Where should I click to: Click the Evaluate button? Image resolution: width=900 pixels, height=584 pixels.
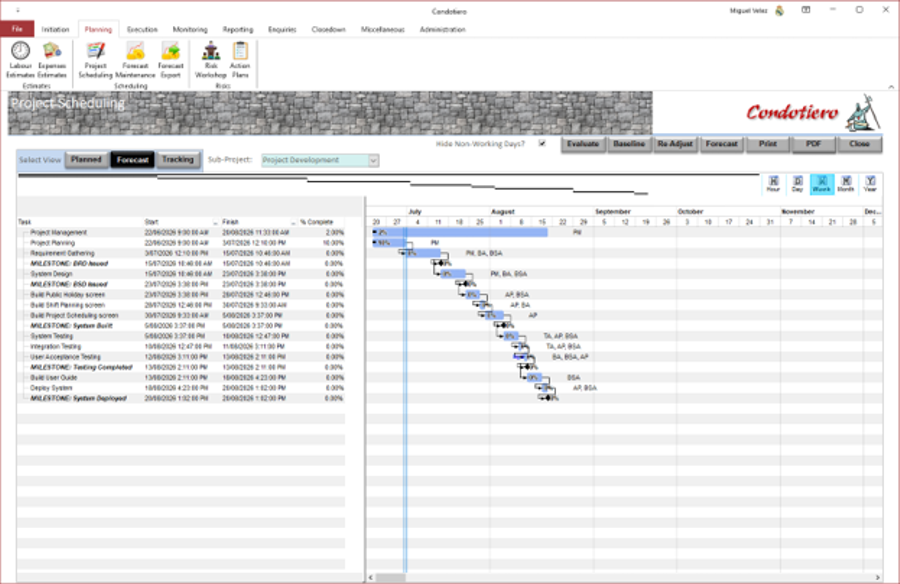pos(583,144)
